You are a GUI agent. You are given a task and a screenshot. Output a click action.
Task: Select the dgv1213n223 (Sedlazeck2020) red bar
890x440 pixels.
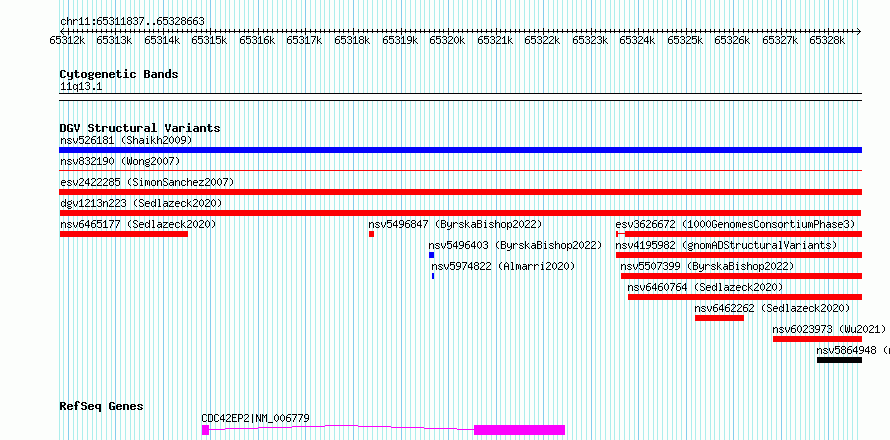pos(460,213)
